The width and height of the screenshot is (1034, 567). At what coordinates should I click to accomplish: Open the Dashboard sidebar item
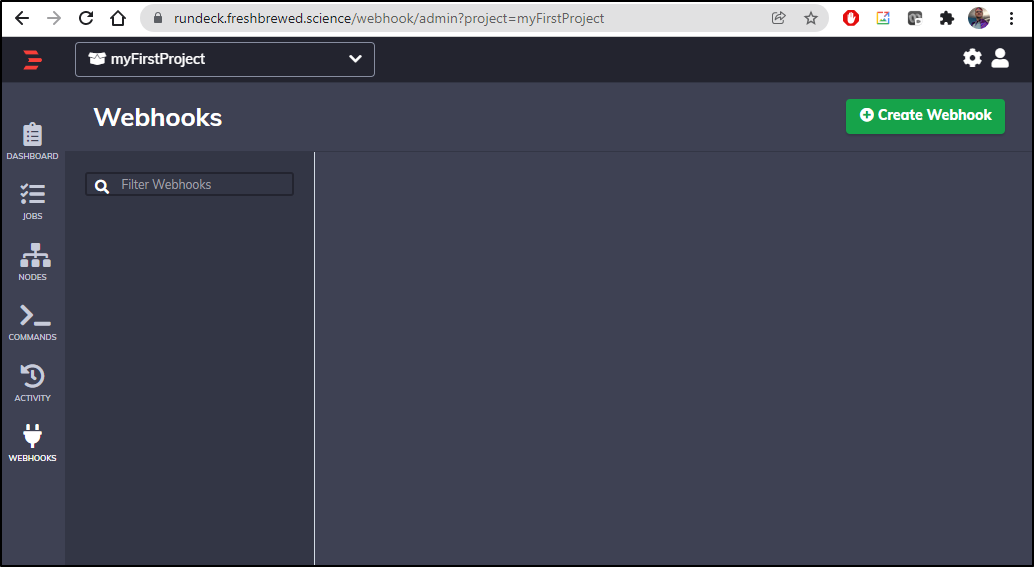32,141
